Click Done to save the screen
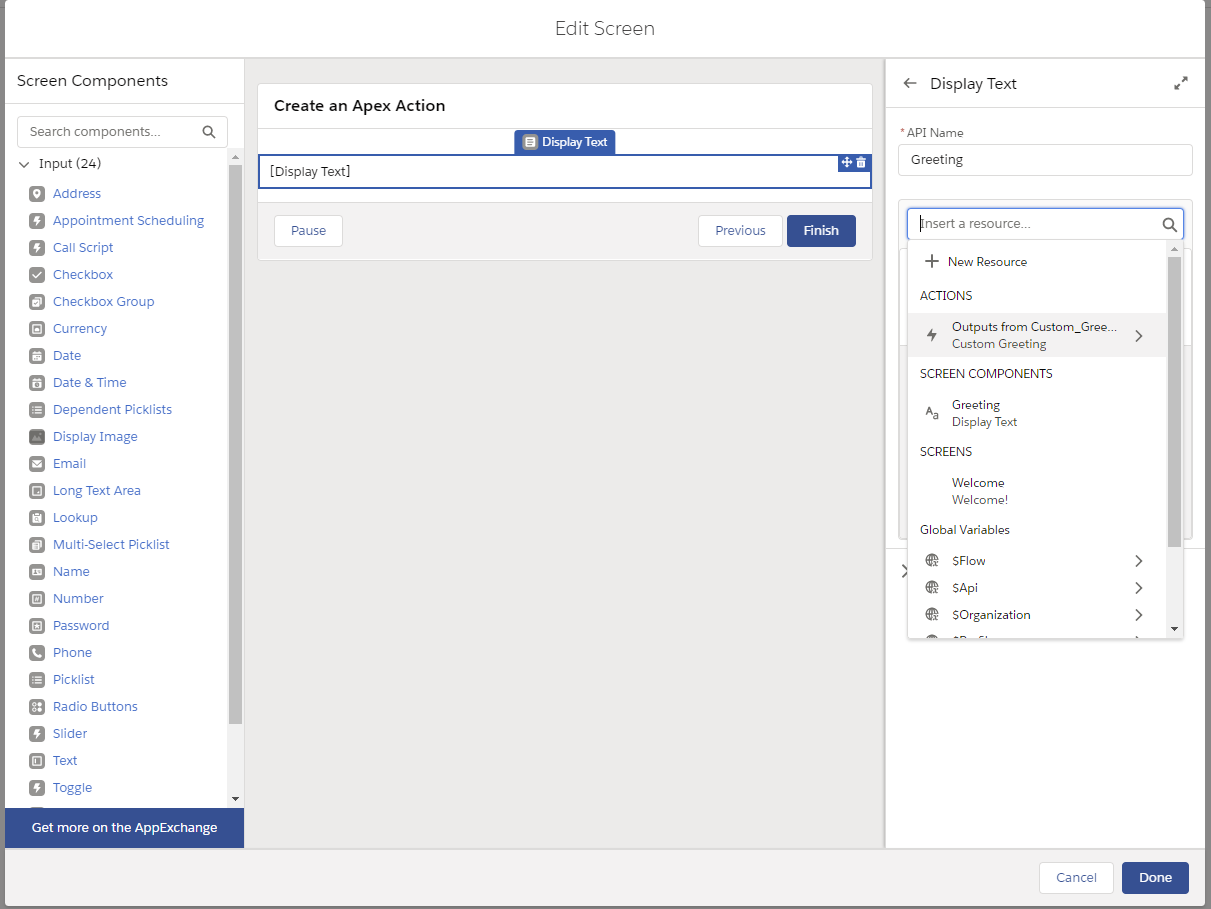The width and height of the screenshot is (1211, 909). pyautogui.click(x=1154, y=877)
